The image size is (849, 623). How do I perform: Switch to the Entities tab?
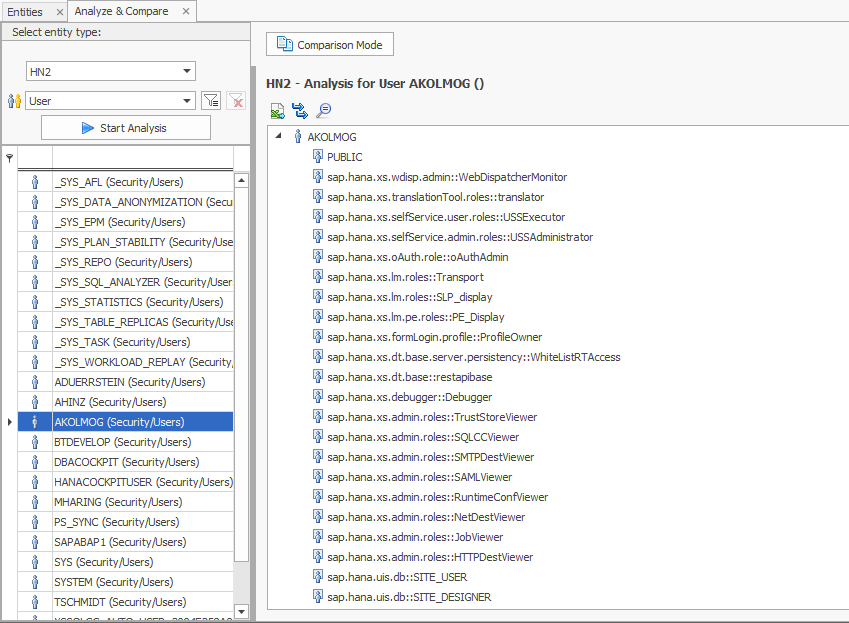[25, 12]
